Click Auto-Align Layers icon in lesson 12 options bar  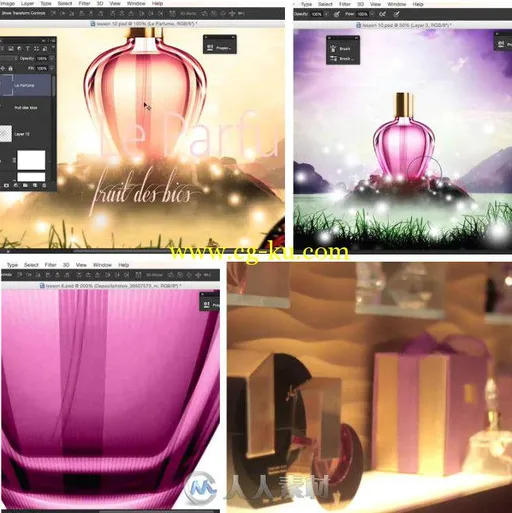pos(172,13)
